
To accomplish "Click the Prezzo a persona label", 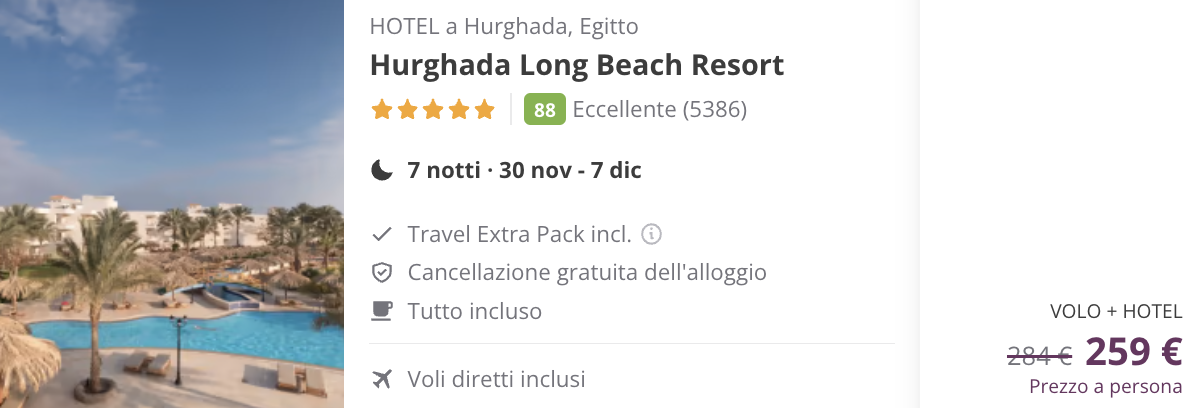I will [1105, 386].
